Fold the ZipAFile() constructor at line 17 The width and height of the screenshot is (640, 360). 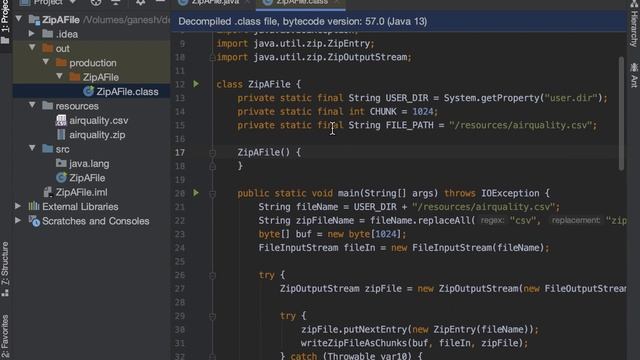[212, 153]
